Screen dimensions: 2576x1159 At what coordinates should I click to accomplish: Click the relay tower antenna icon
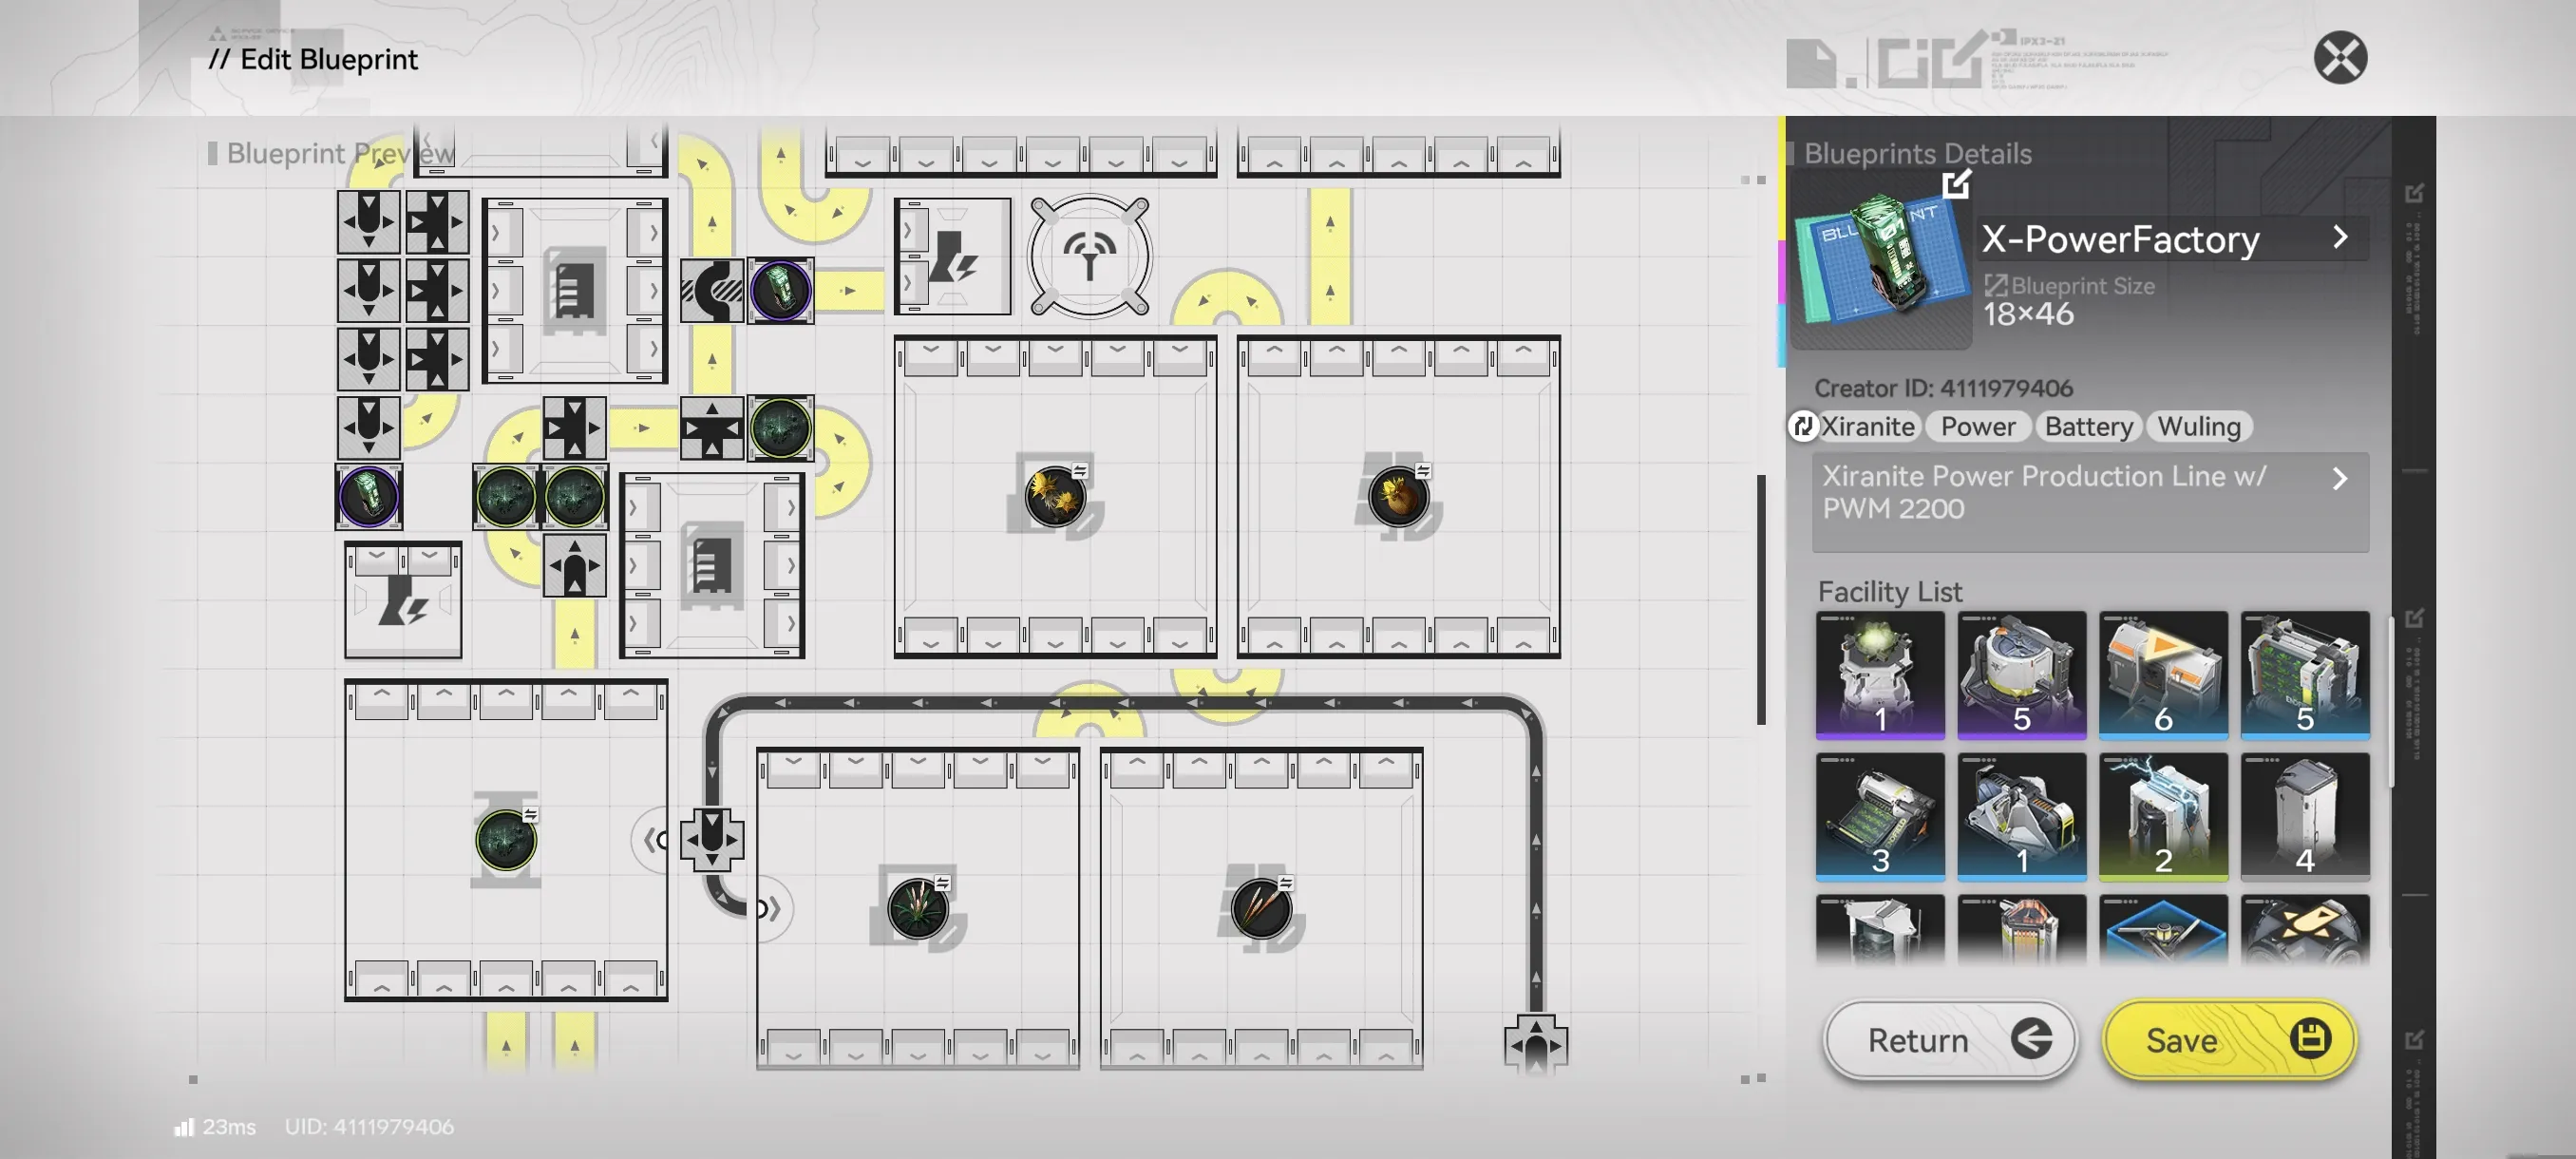coord(1089,256)
